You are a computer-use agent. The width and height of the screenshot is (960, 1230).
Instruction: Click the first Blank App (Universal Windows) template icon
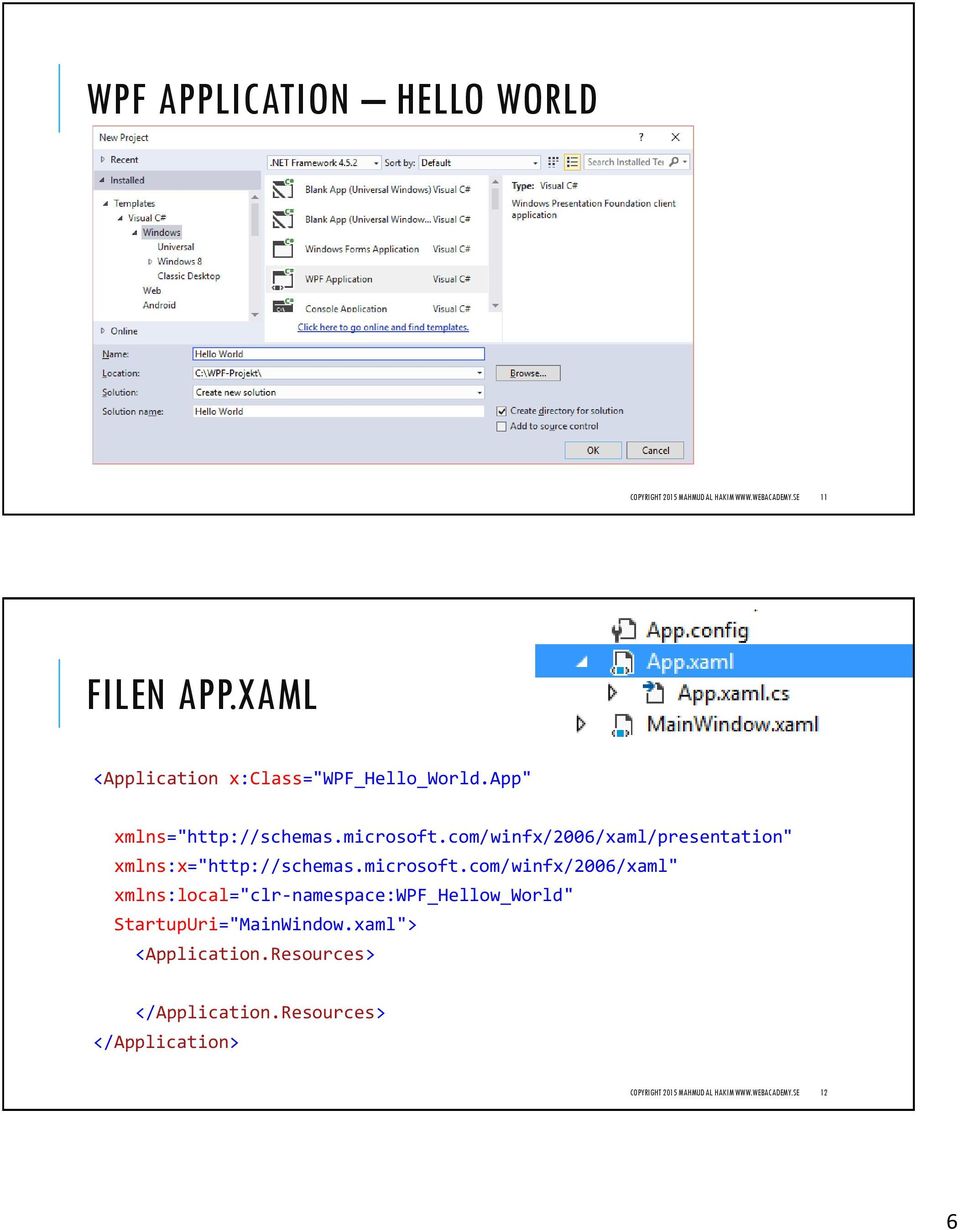pyautogui.click(x=283, y=188)
